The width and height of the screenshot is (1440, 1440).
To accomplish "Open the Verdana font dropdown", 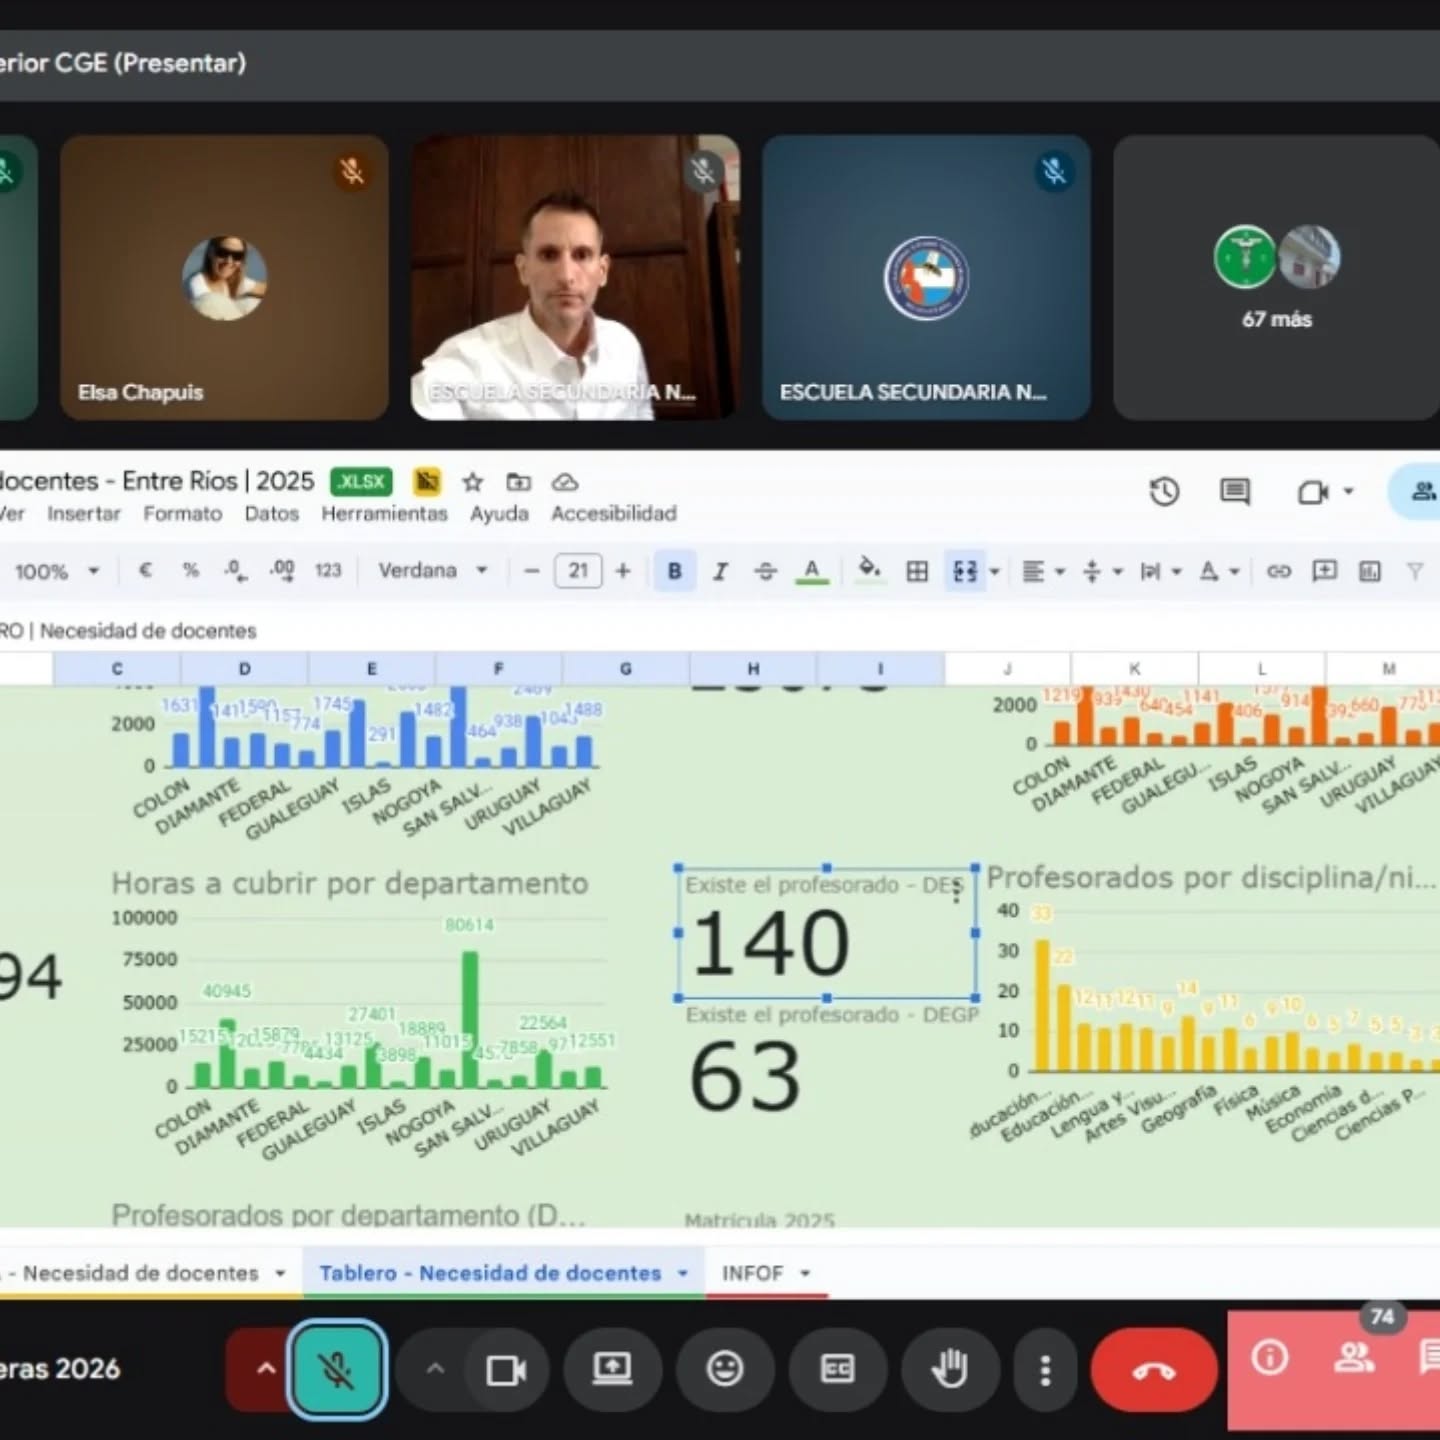I will 432,571.
